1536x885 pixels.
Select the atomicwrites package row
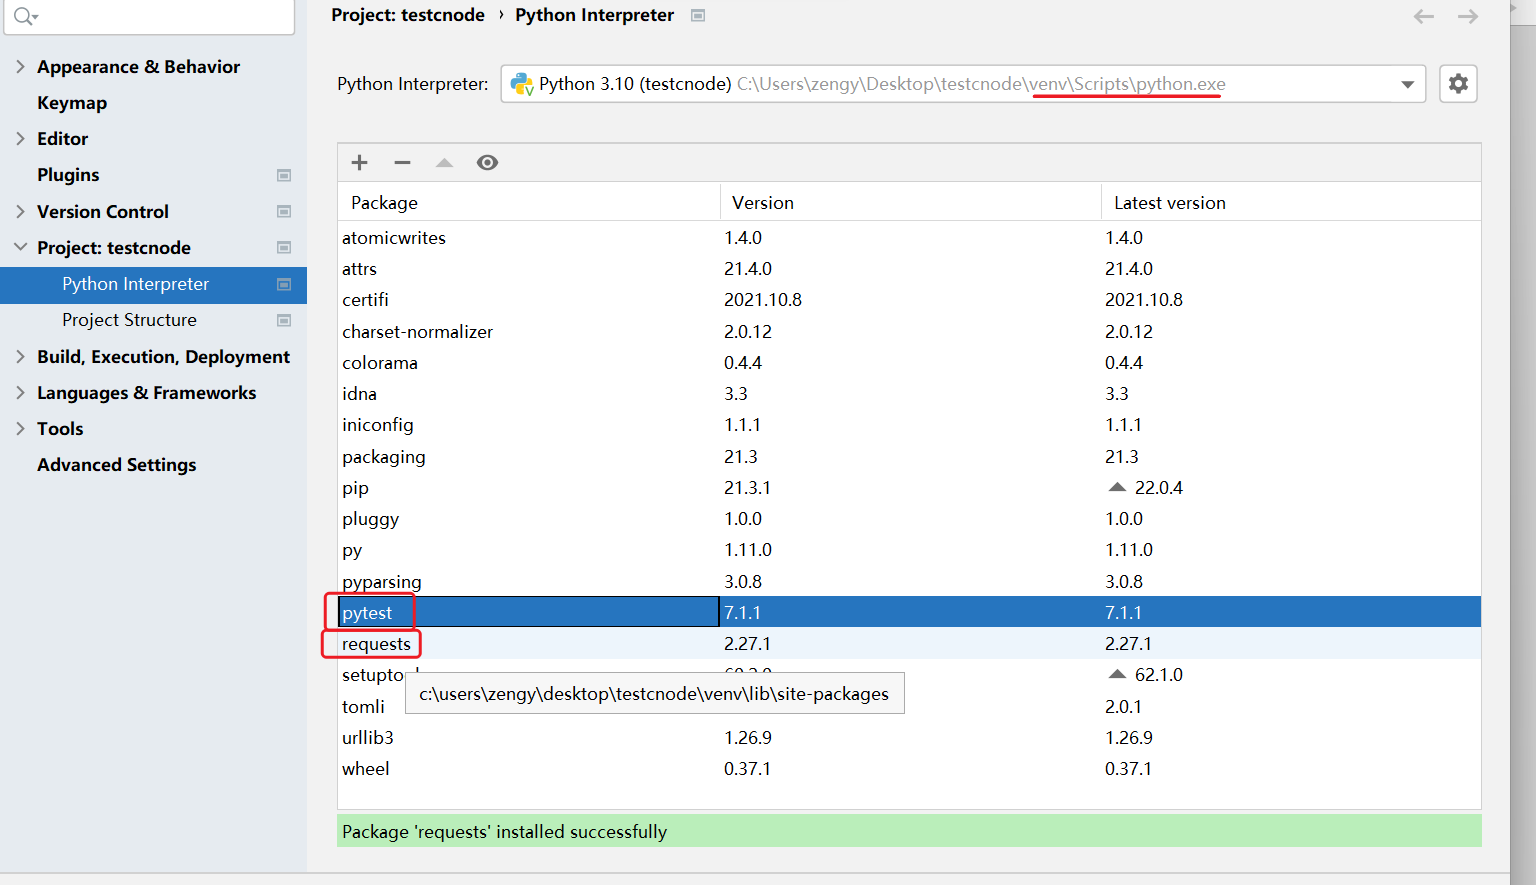[909, 238]
